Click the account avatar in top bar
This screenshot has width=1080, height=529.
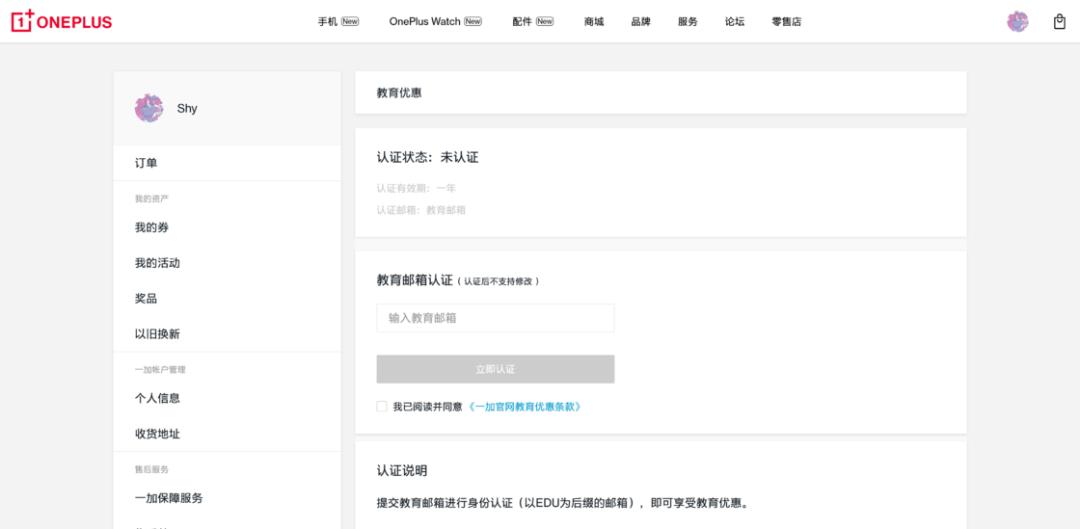tap(1017, 21)
